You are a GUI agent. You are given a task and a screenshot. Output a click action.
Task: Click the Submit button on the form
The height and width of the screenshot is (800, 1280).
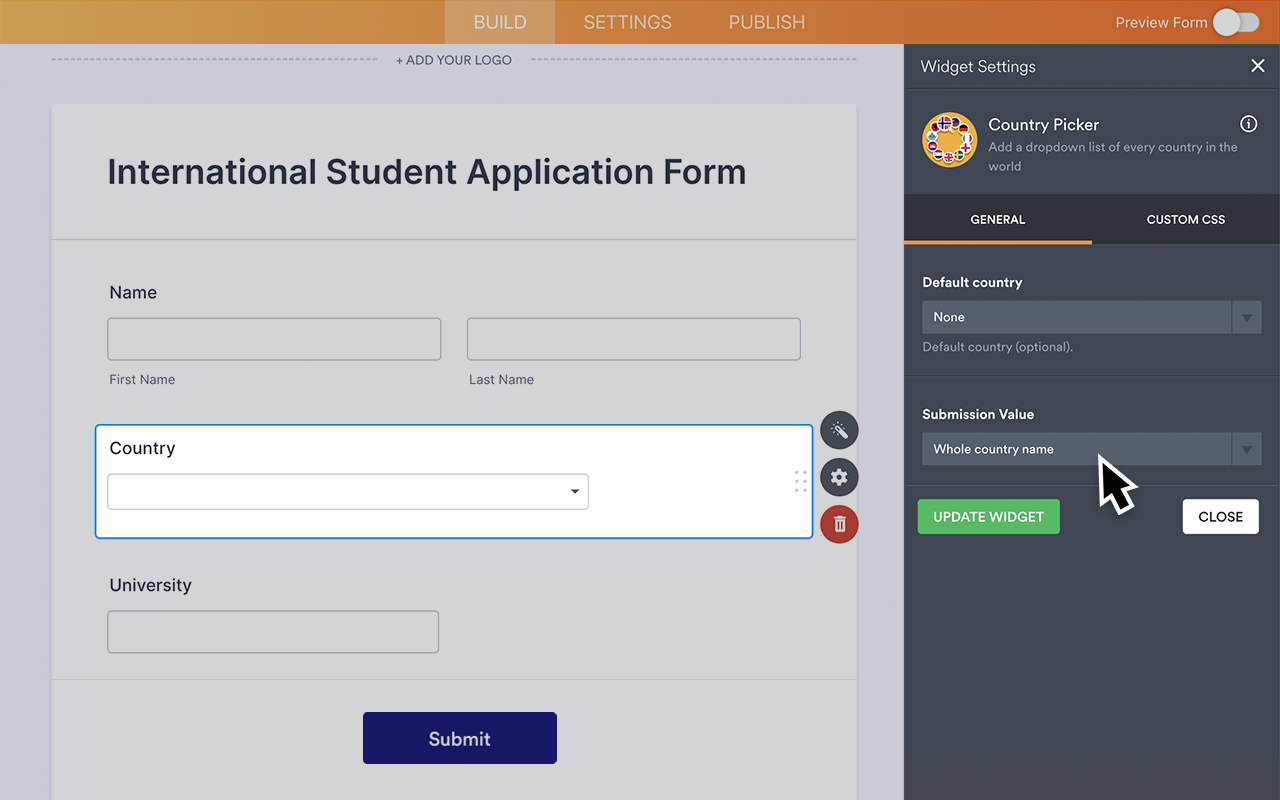click(459, 738)
